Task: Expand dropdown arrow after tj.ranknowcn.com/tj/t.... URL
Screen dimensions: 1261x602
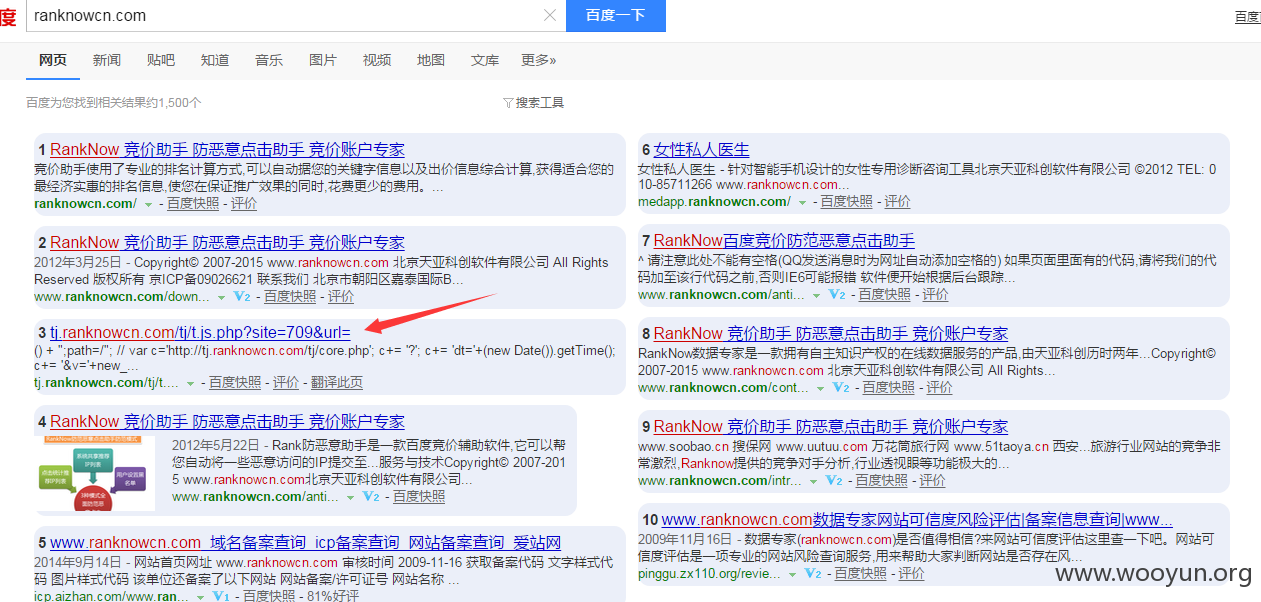Action: 191,383
